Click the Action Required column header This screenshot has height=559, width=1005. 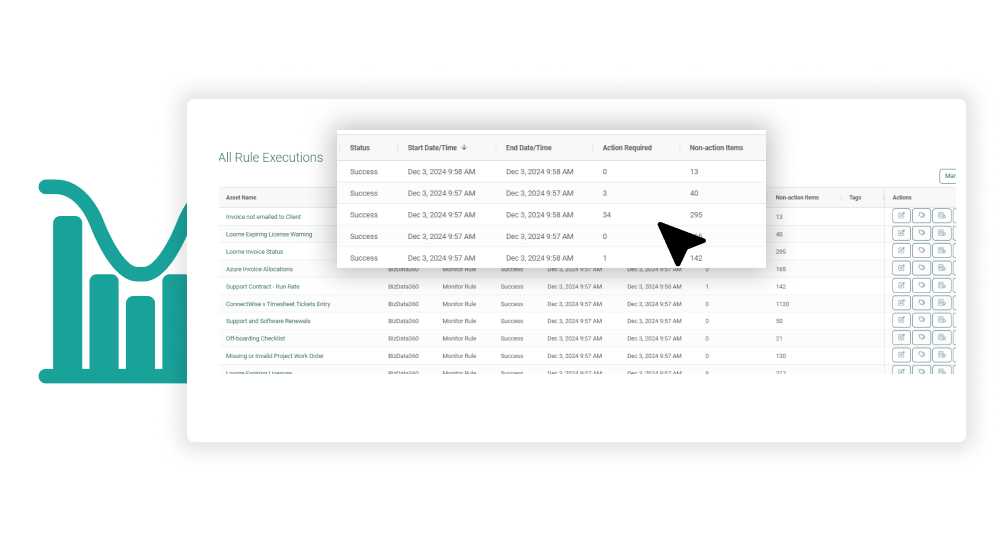[627, 147]
